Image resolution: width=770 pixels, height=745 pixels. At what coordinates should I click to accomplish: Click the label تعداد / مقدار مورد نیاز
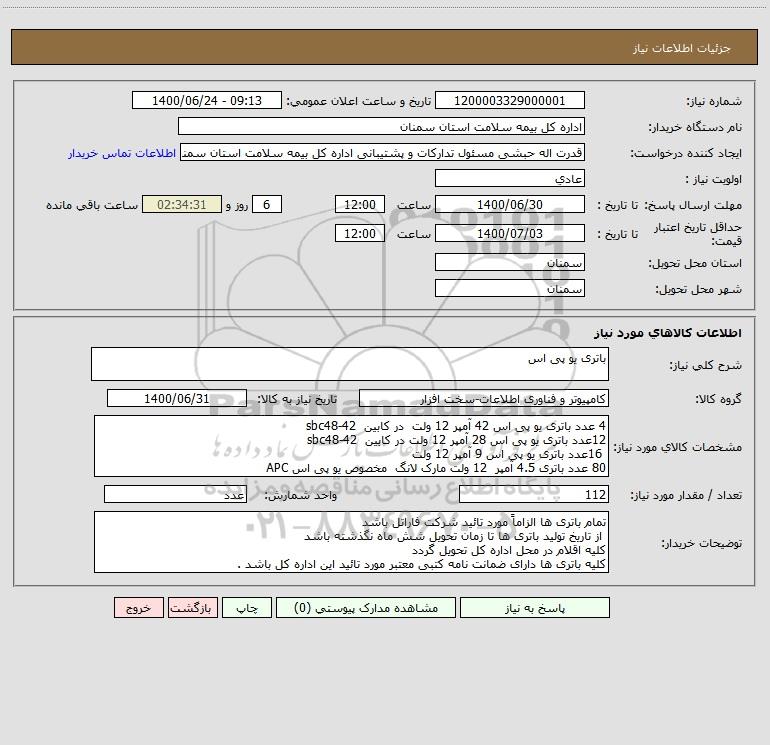686,496
